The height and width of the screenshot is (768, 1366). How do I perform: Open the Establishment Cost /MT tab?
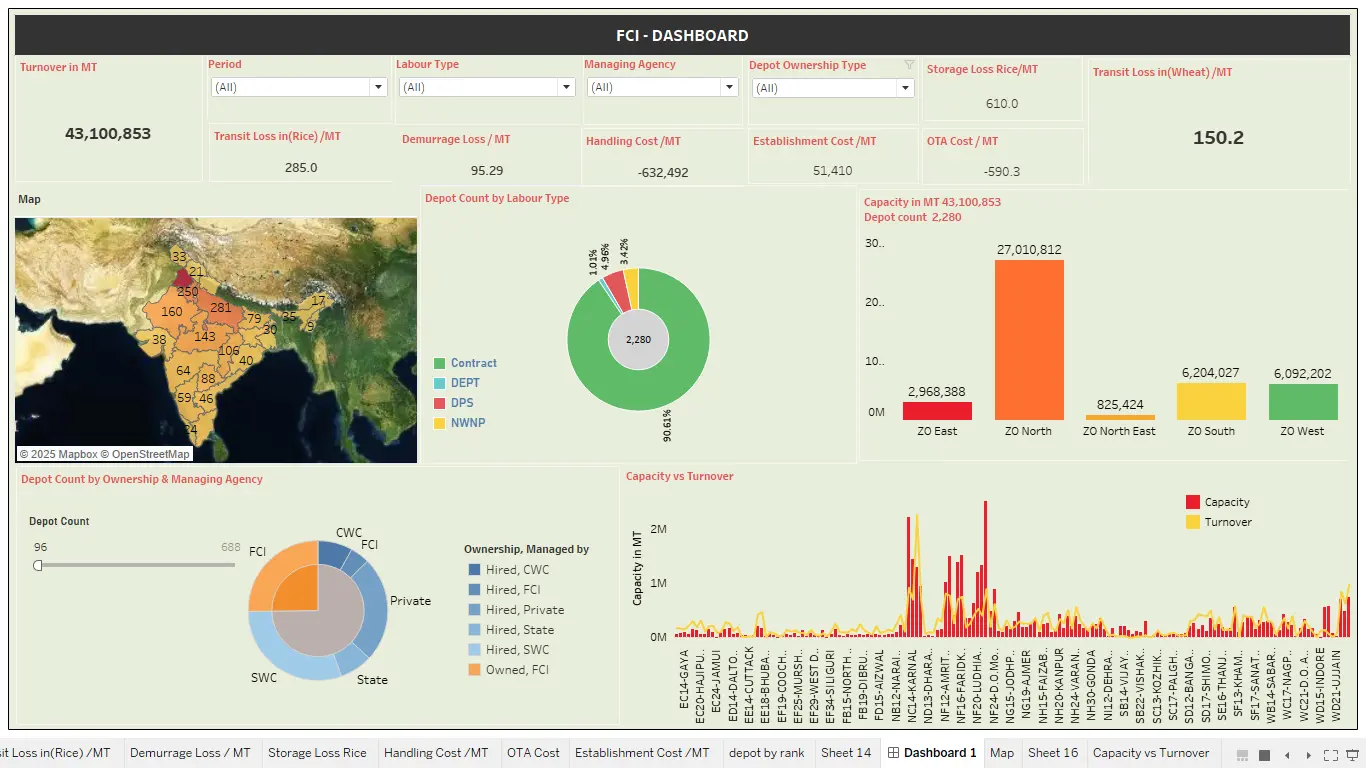(642, 753)
